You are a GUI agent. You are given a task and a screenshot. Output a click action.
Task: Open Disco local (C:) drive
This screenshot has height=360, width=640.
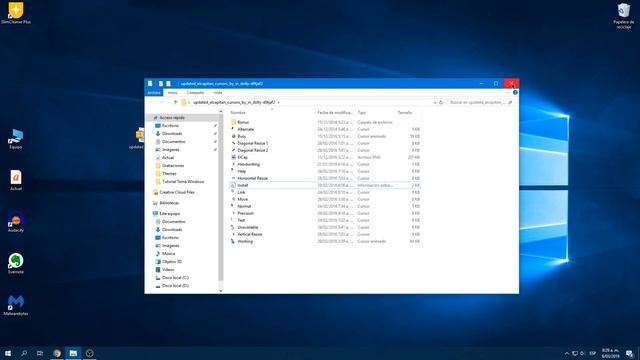point(175,278)
